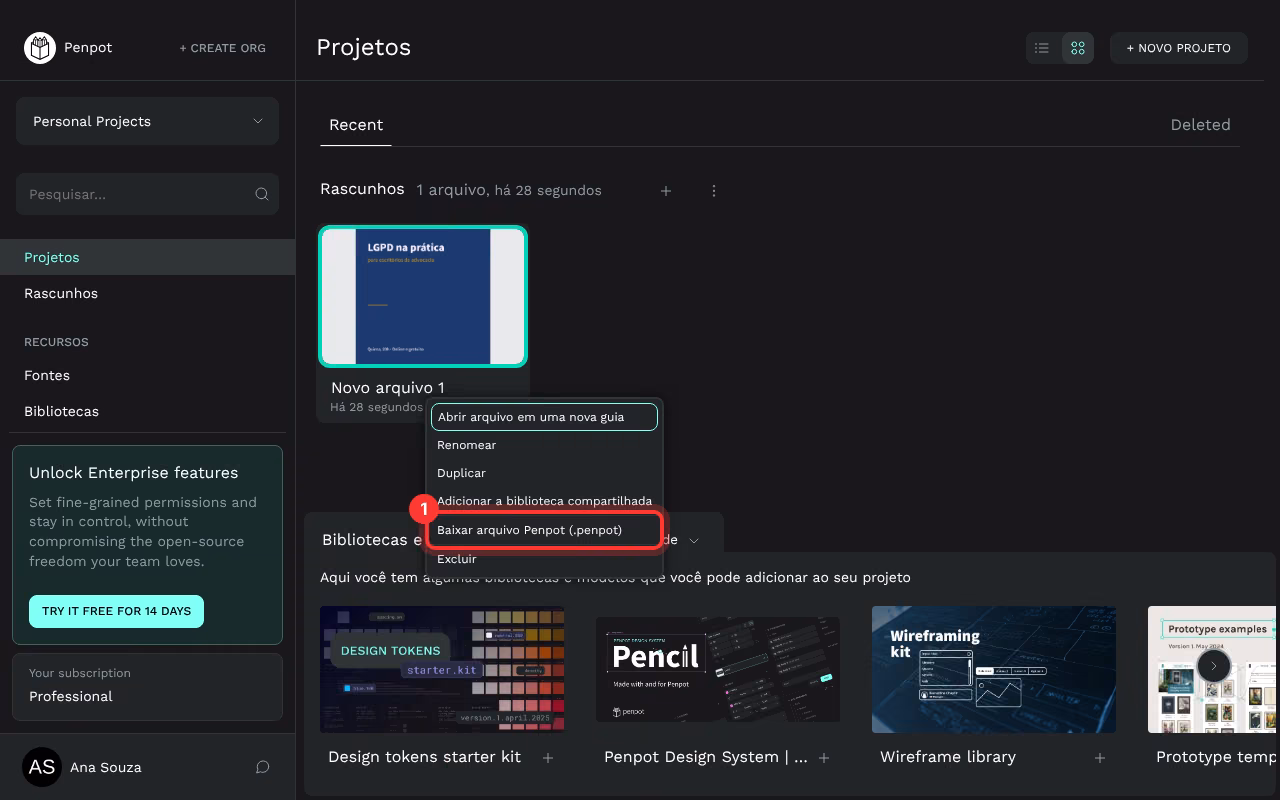This screenshot has width=1280, height=800.
Task: Open the Pencil design system thumbnail
Action: [718, 669]
